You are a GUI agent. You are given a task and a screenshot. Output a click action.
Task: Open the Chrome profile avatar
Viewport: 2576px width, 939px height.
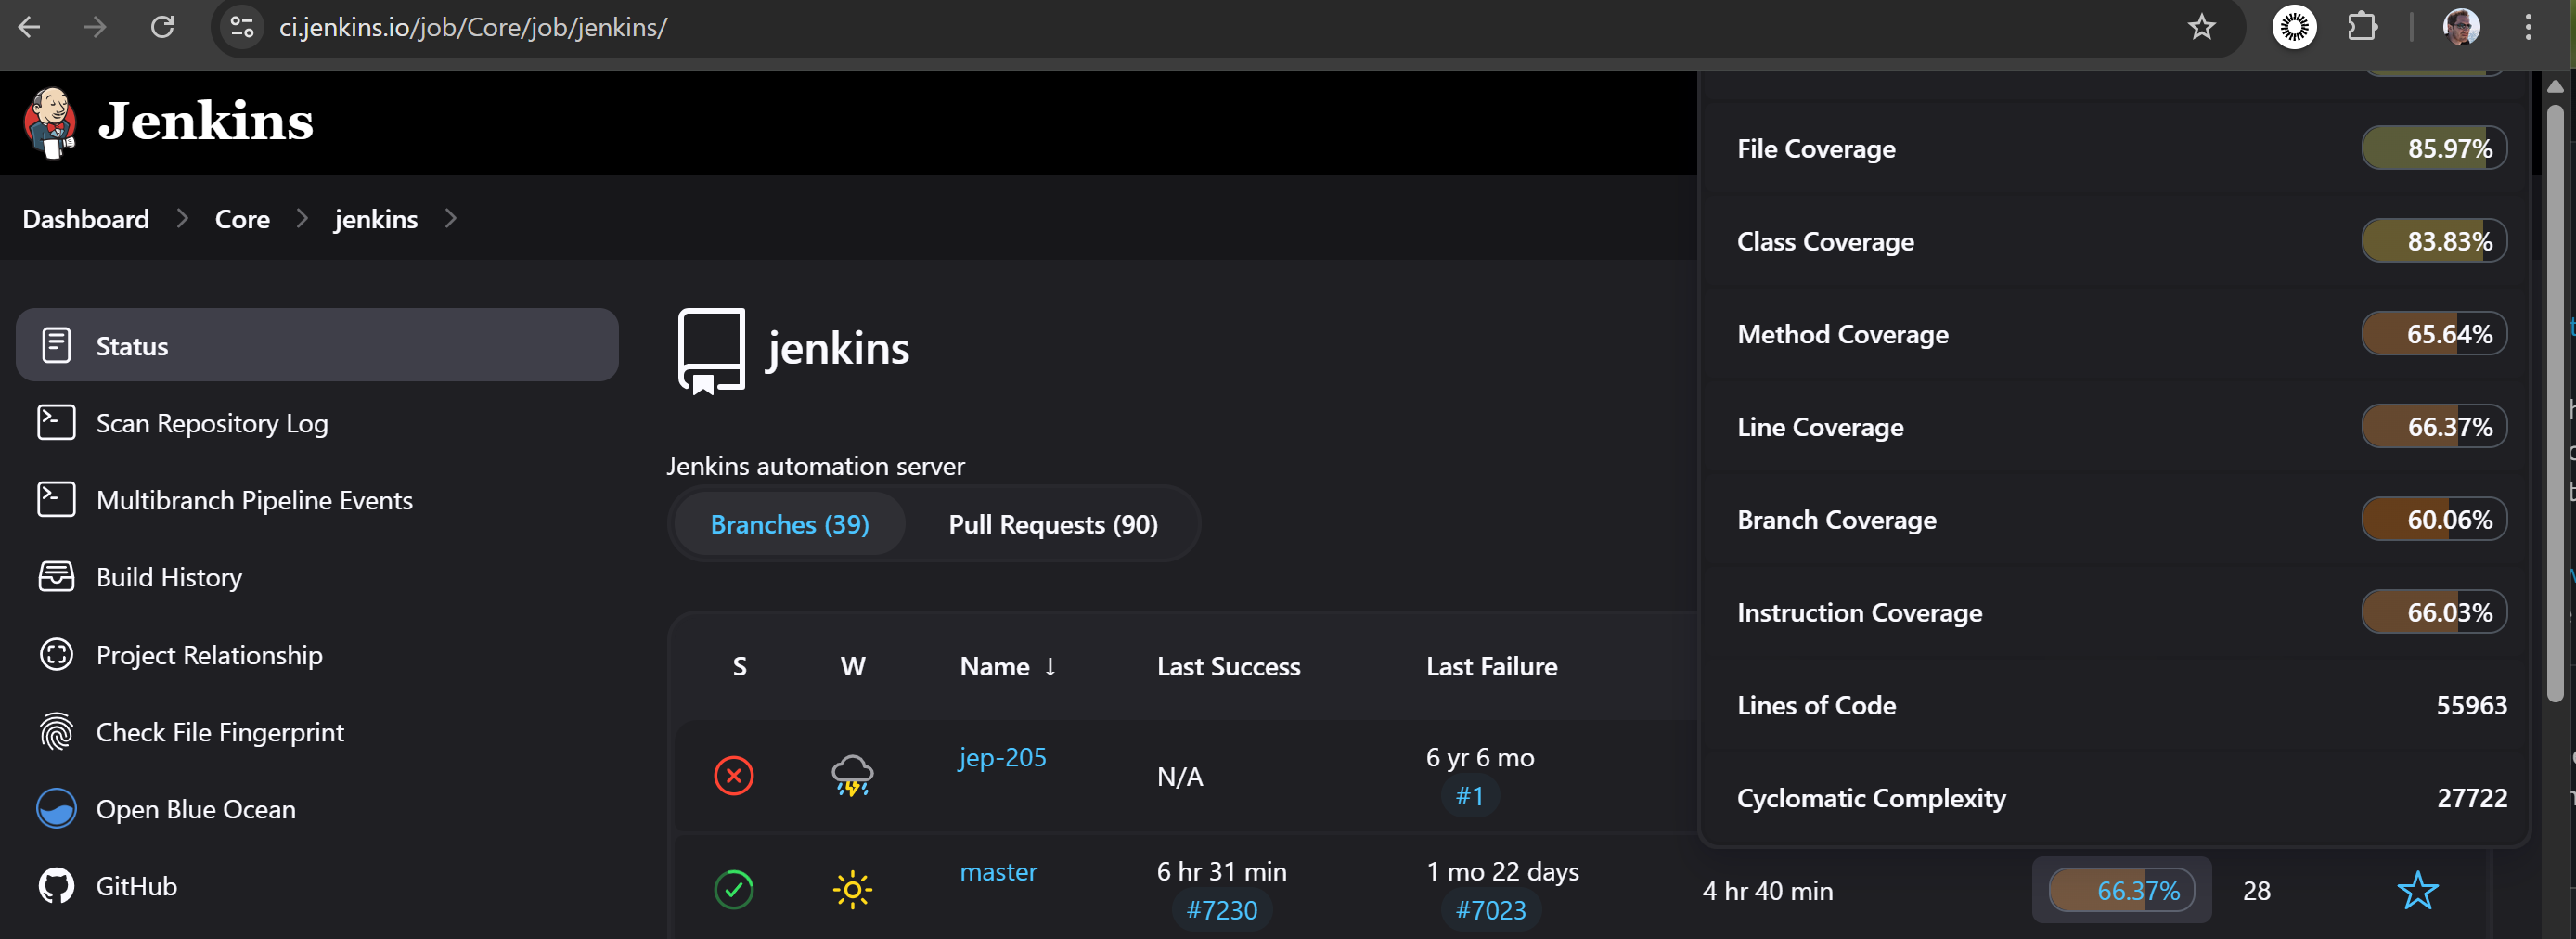click(x=2460, y=27)
